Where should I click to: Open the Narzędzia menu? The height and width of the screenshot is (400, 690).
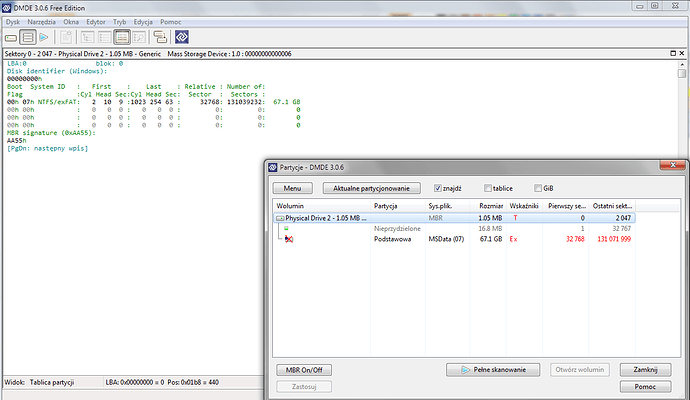click(x=41, y=22)
